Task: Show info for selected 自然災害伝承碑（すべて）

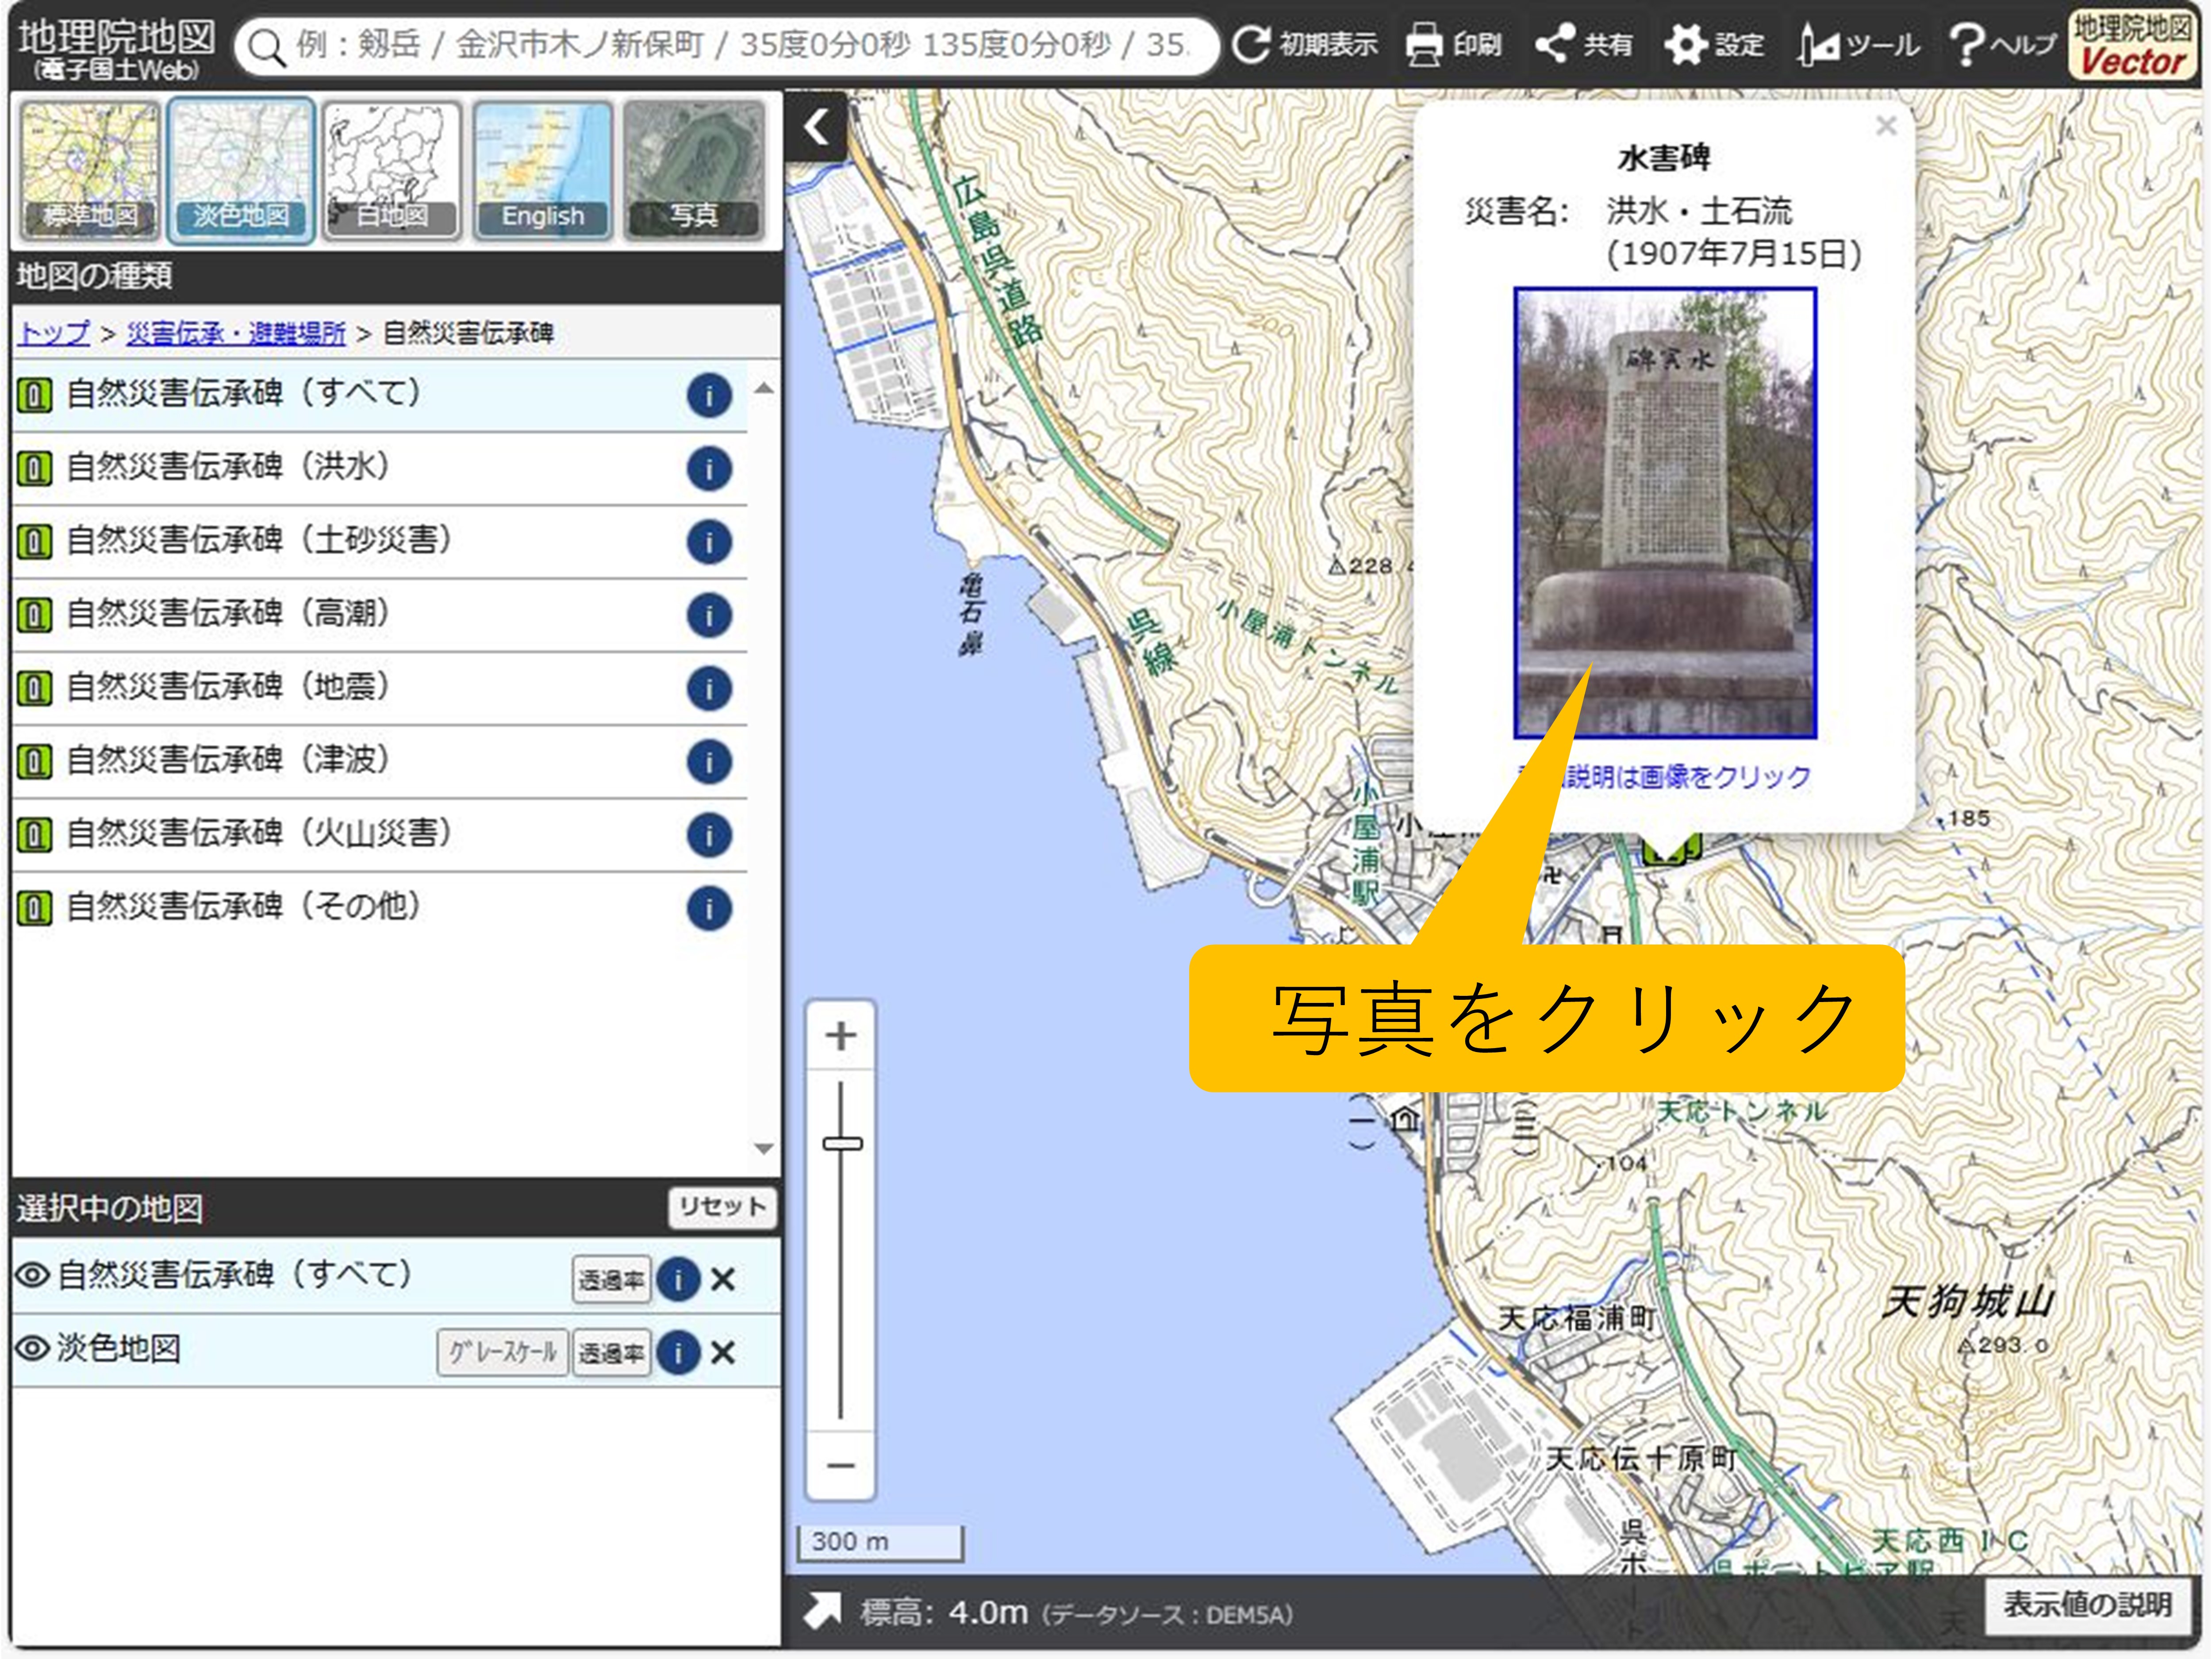Action: (678, 1280)
